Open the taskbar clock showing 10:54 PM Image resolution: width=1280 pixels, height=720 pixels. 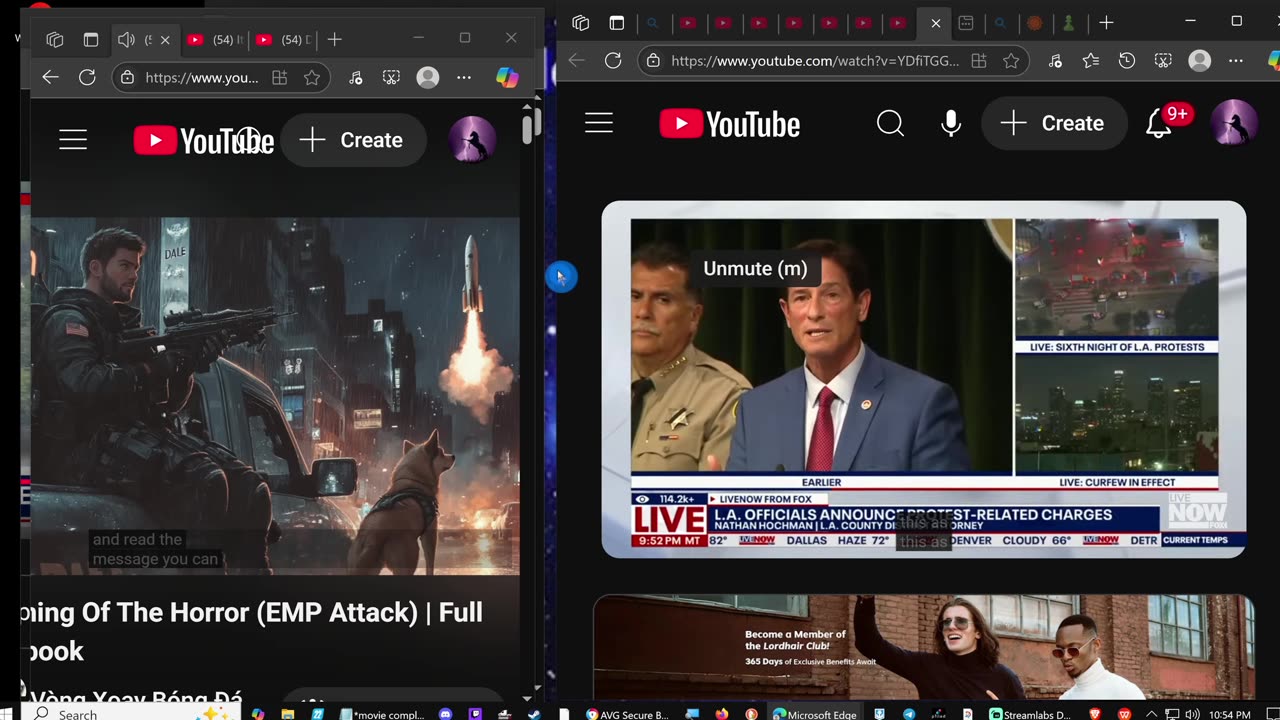[x=1228, y=714]
